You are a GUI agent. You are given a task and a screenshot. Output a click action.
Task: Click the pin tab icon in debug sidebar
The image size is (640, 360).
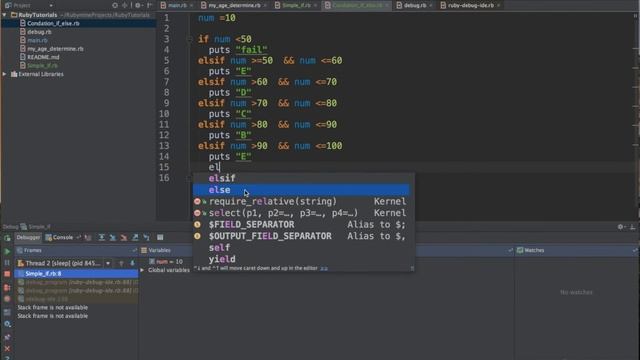(x=7, y=337)
